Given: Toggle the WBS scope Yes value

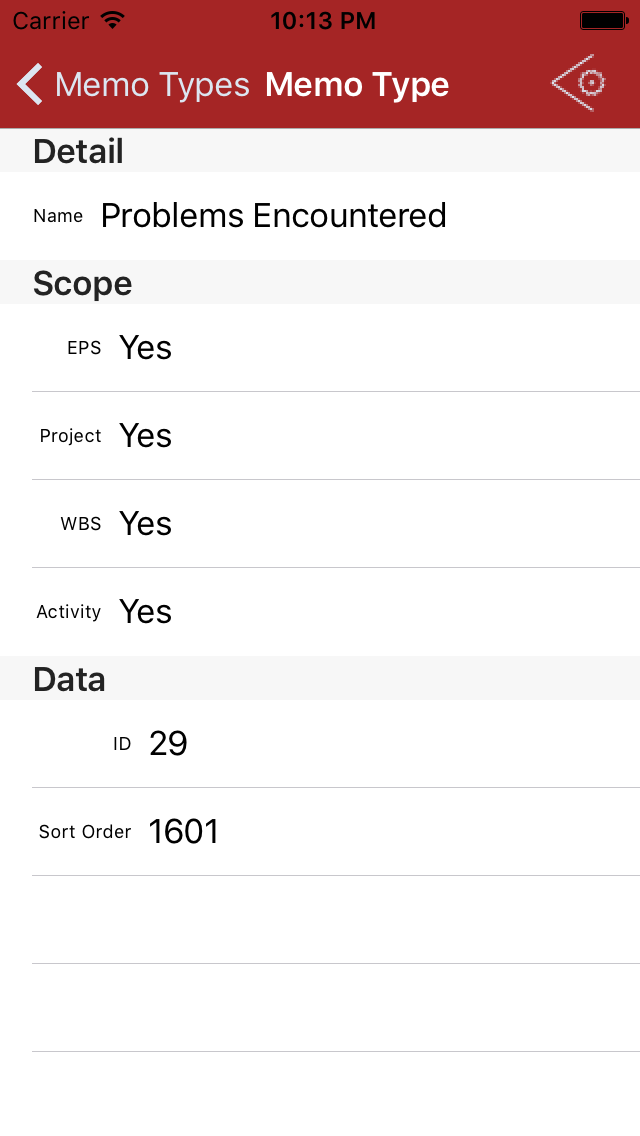Looking at the screenshot, I should pyautogui.click(x=146, y=524).
